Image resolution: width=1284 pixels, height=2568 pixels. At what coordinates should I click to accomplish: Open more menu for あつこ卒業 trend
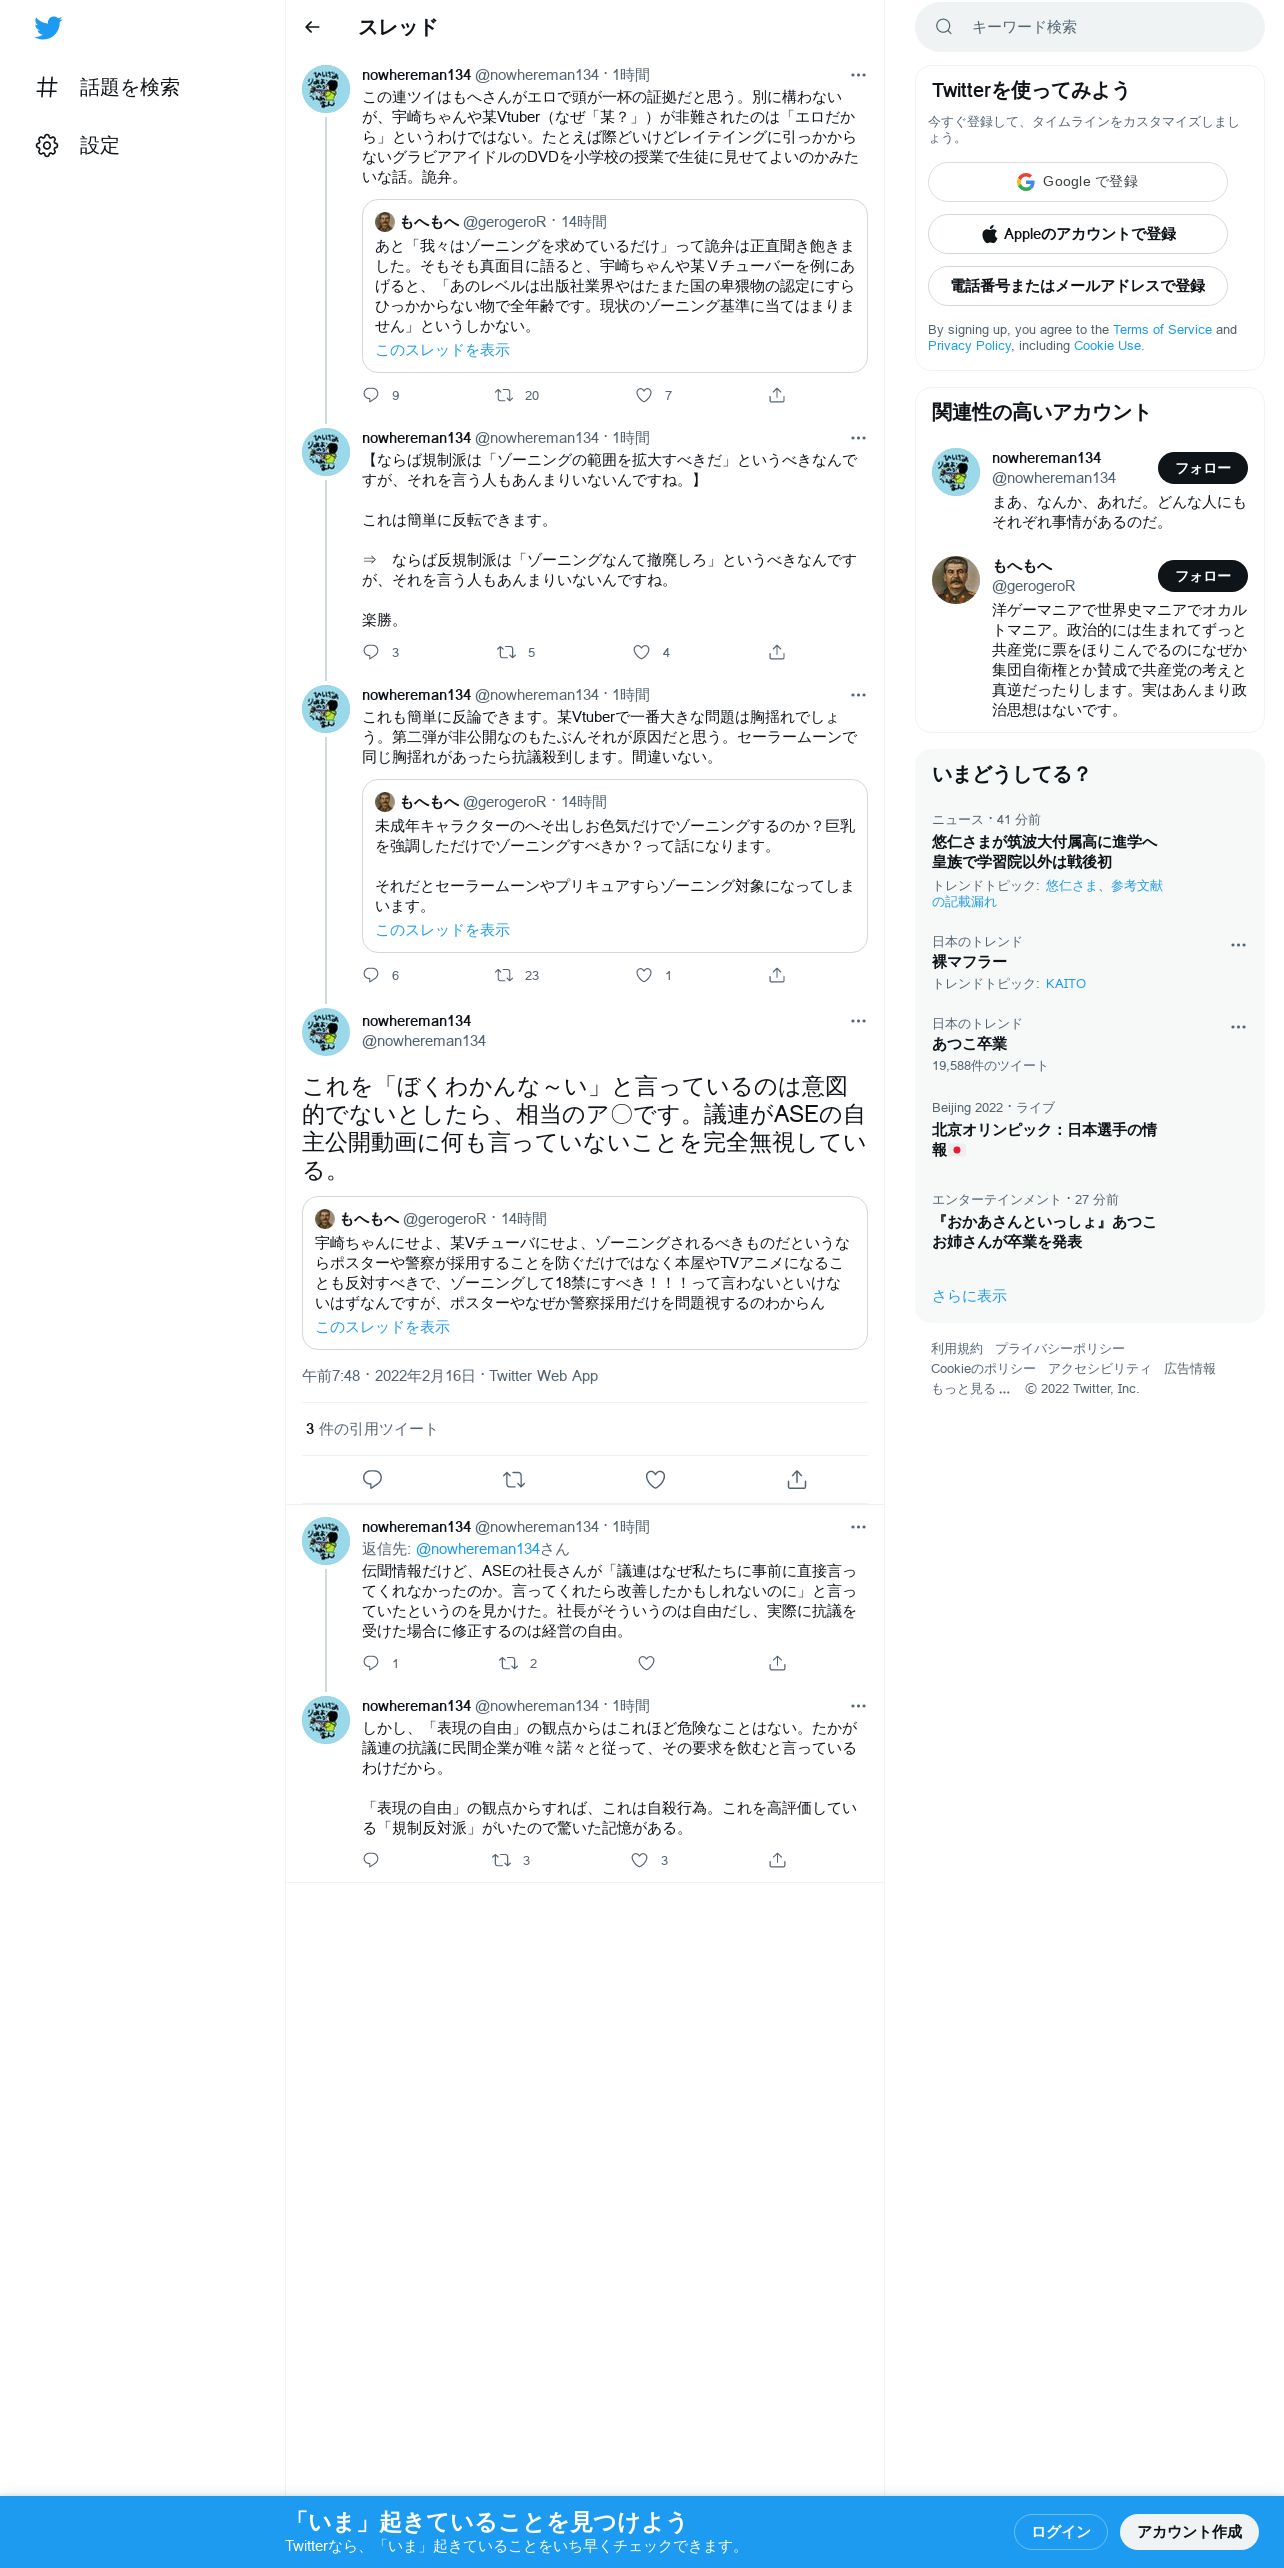click(1238, 1027)
